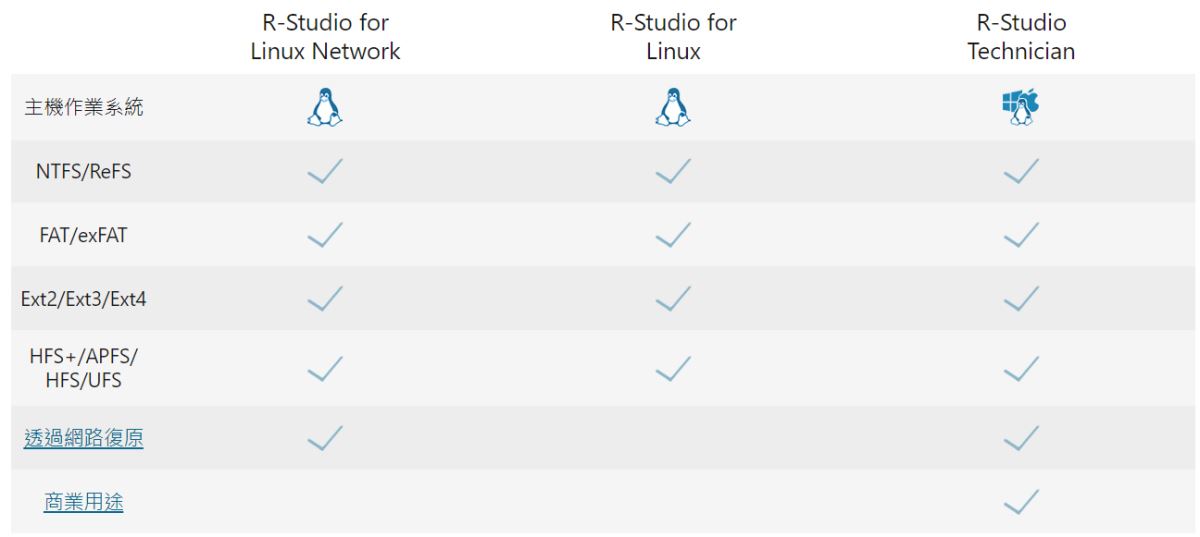1200x537 pixels.
Task: Click NTFS/ReFS checkmark for R-Studio Technician
Action: [x=1021, y=172]
